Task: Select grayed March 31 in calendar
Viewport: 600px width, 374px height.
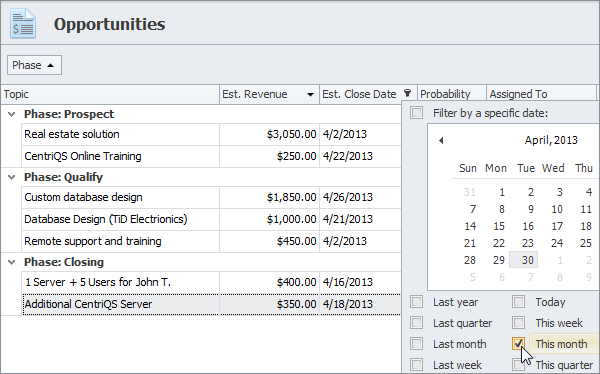Action: coord(470,192)
